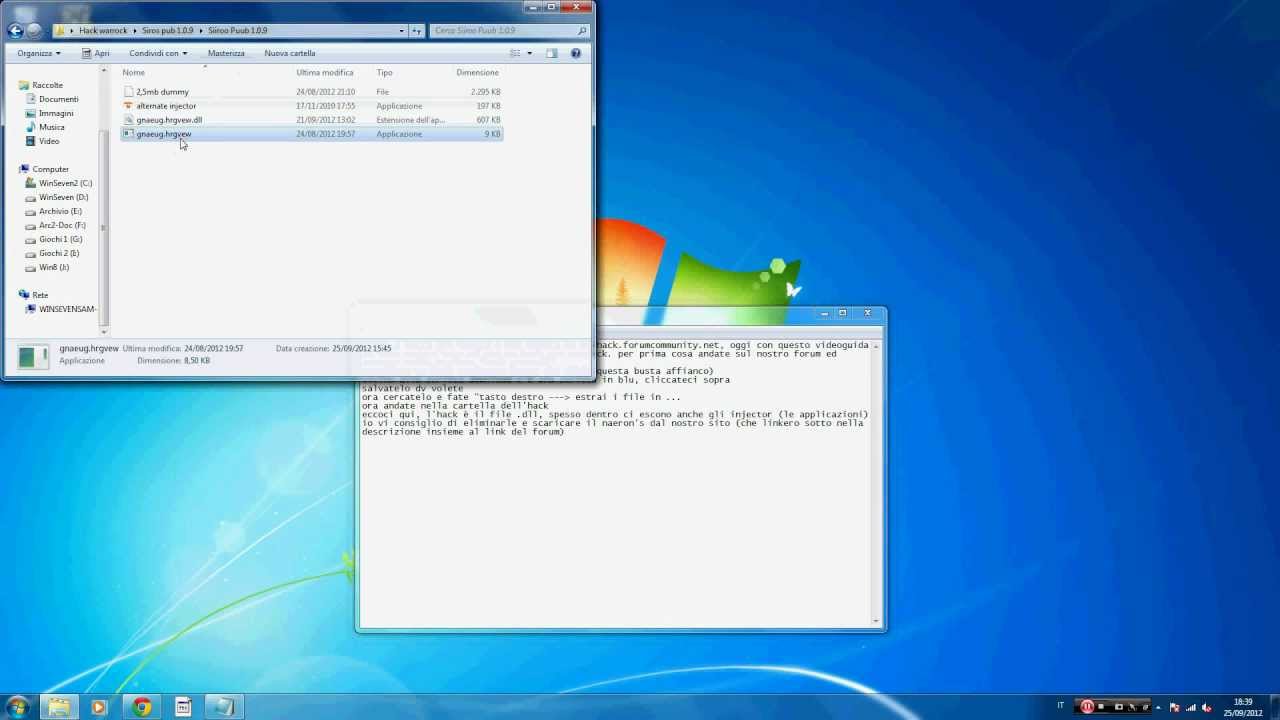The height and width of the screenshot is (720, 1280).
Task: Click the search magnifier icon in Explorer
Action: pos(582,31)
